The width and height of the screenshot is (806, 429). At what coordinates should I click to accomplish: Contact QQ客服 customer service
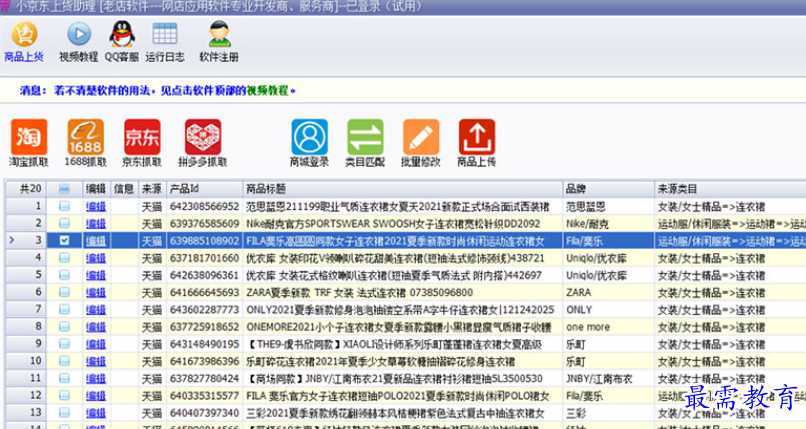(122, 41)
